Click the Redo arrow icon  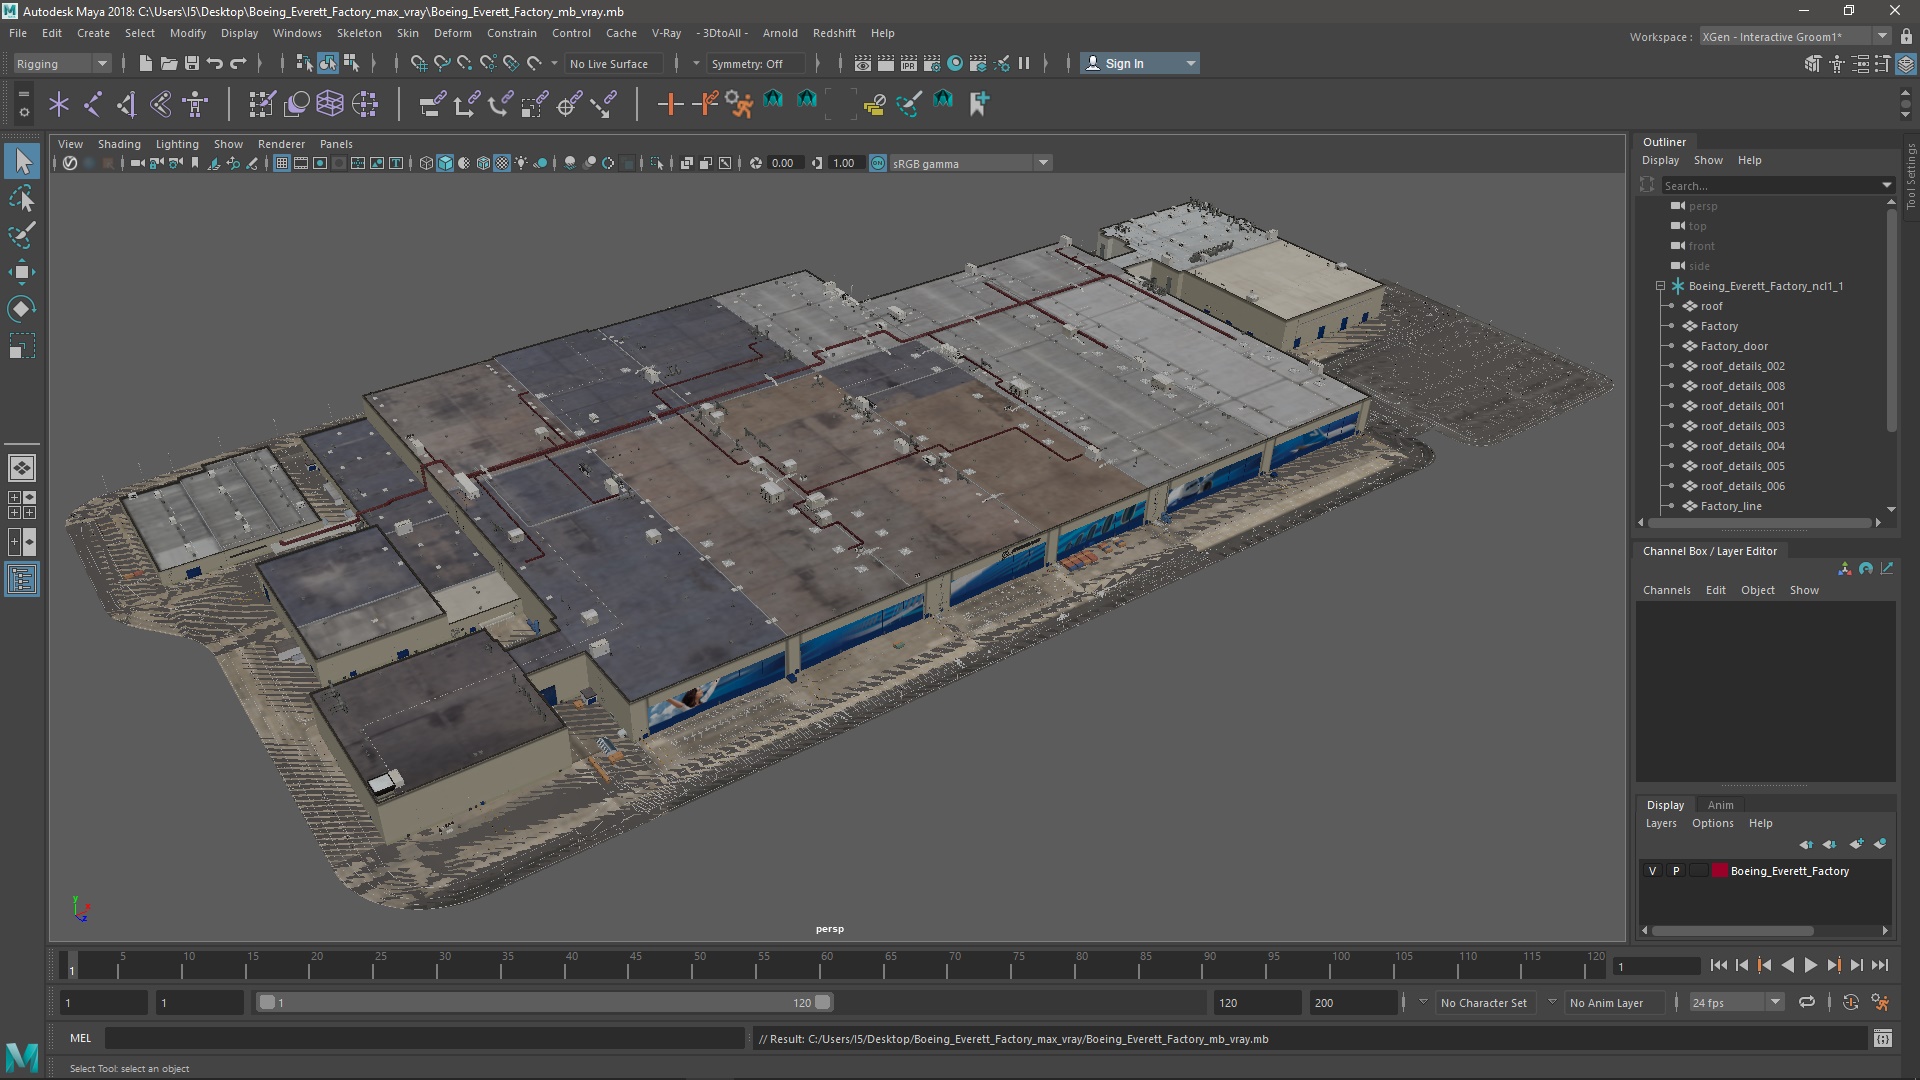pos(238,64)
